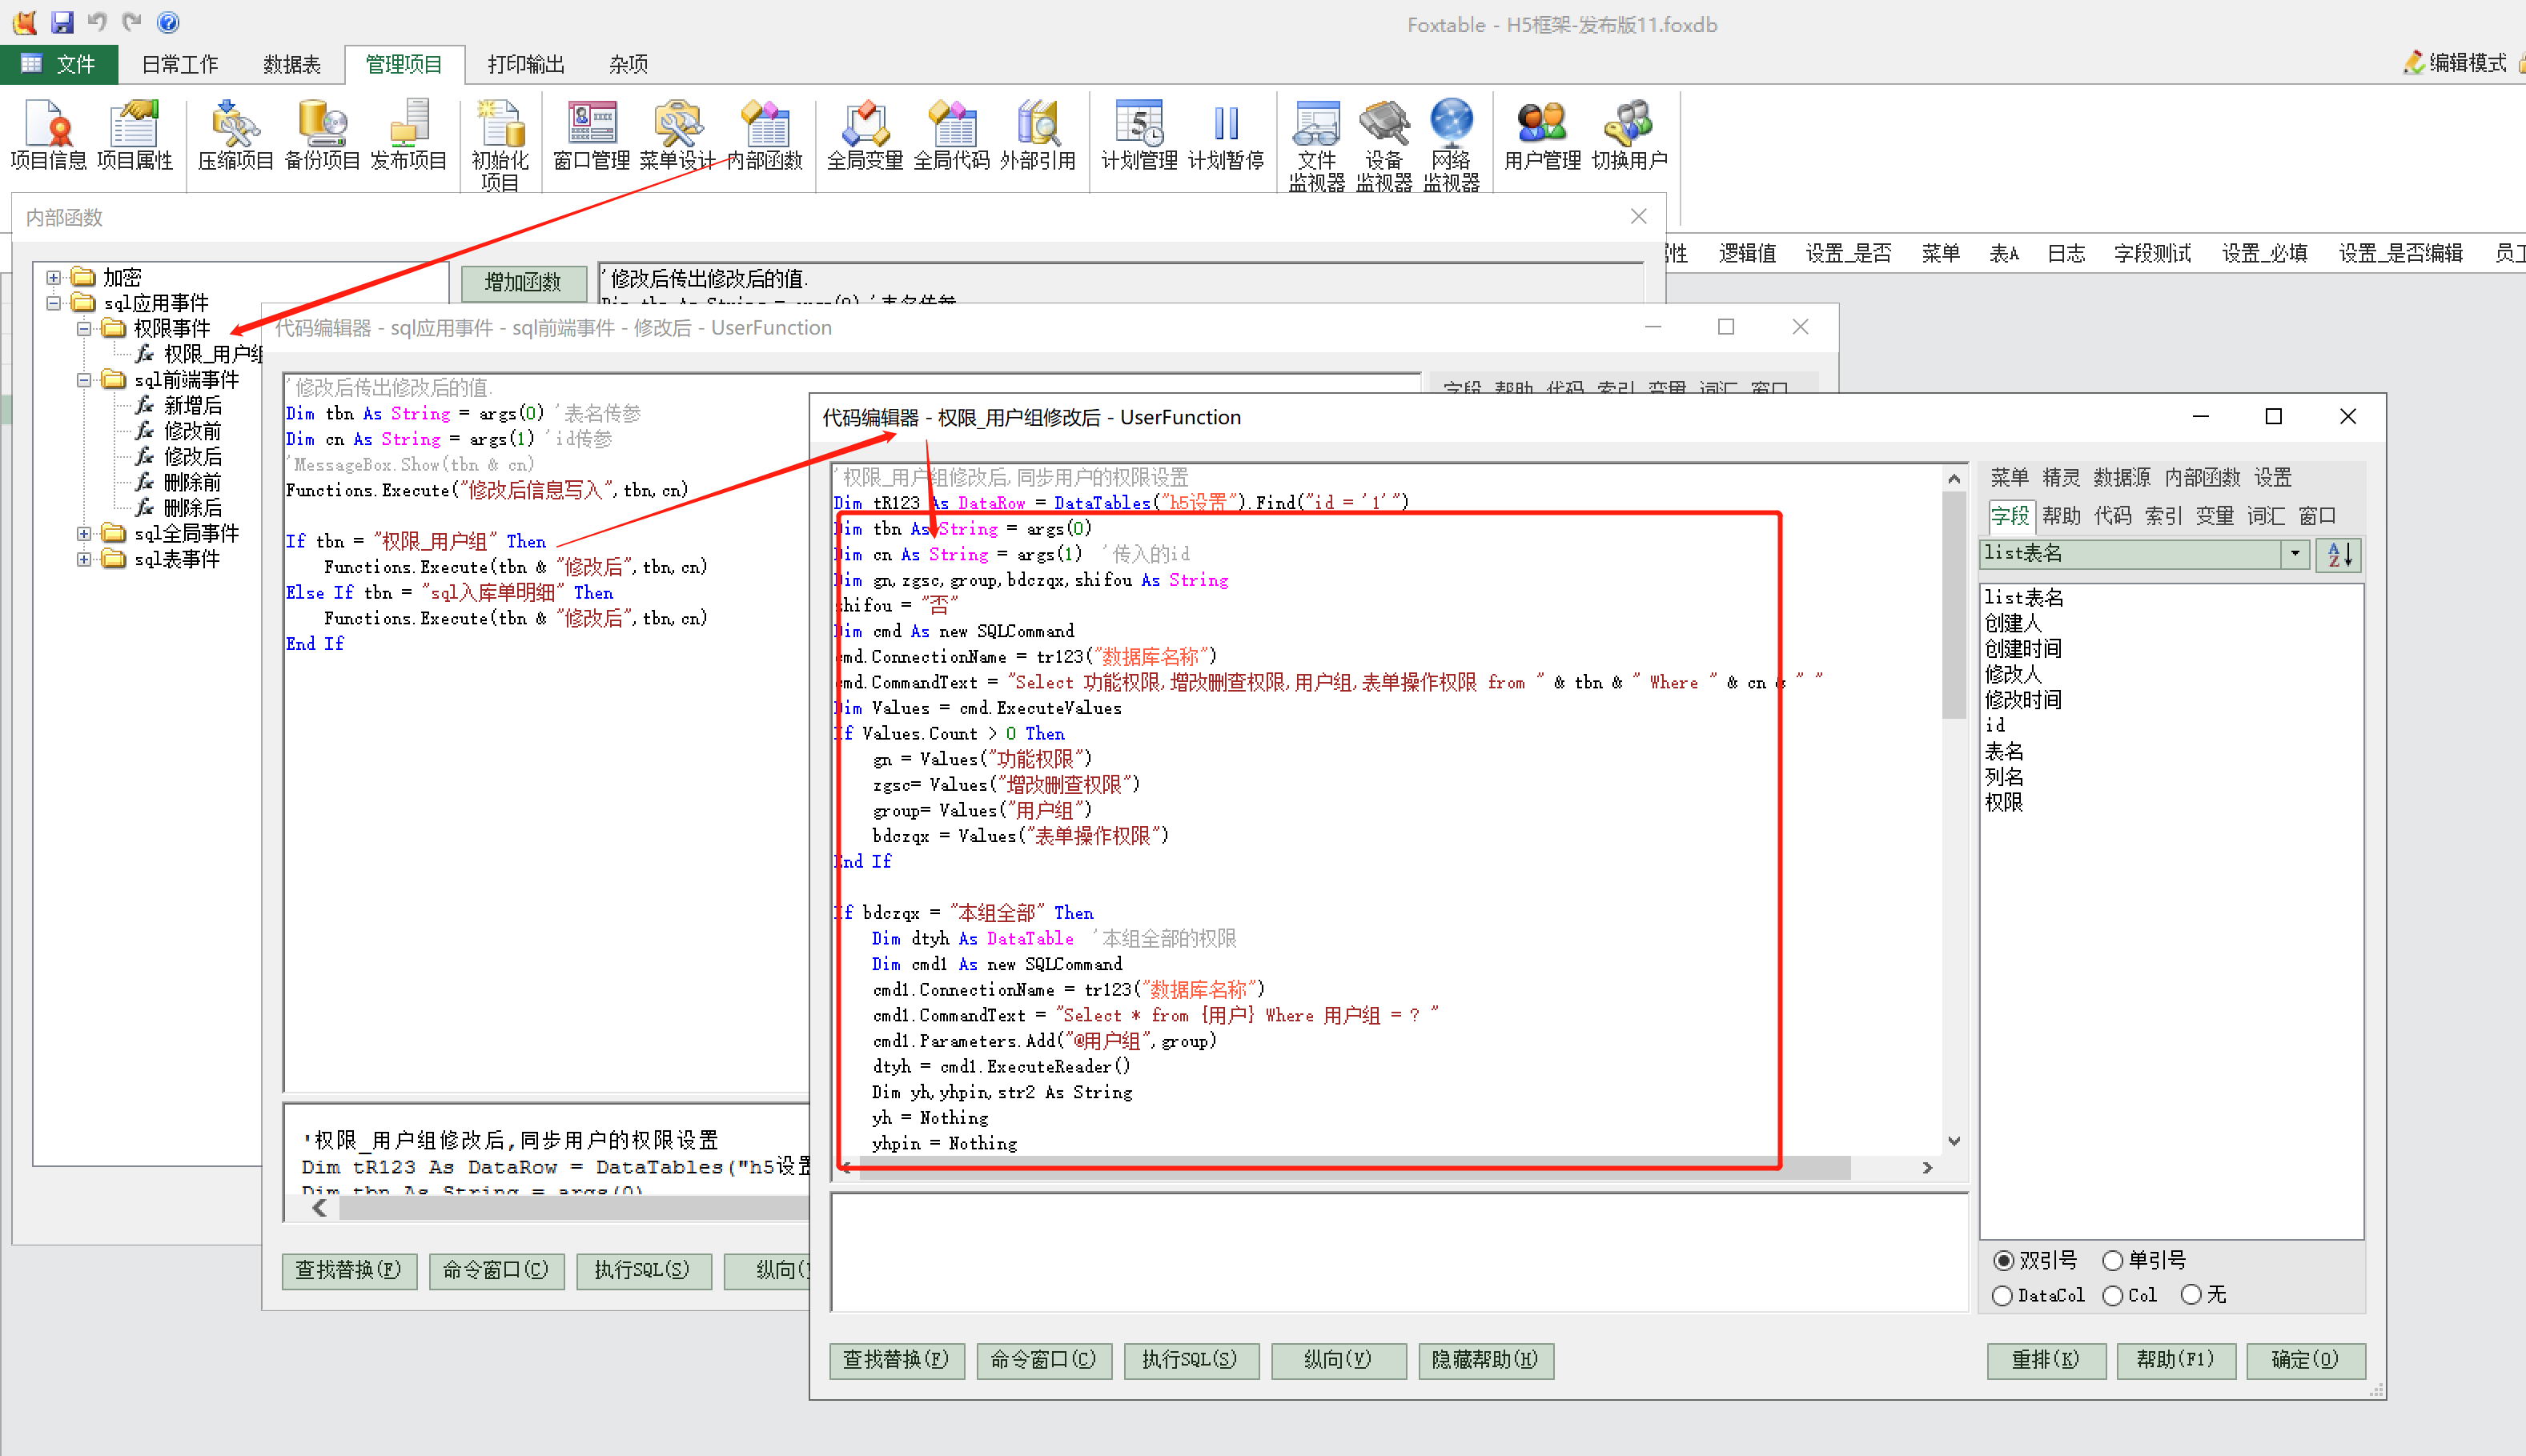
Task: Open 内部函数 tool
Action: pyautogui.click(x=765, y=135)
